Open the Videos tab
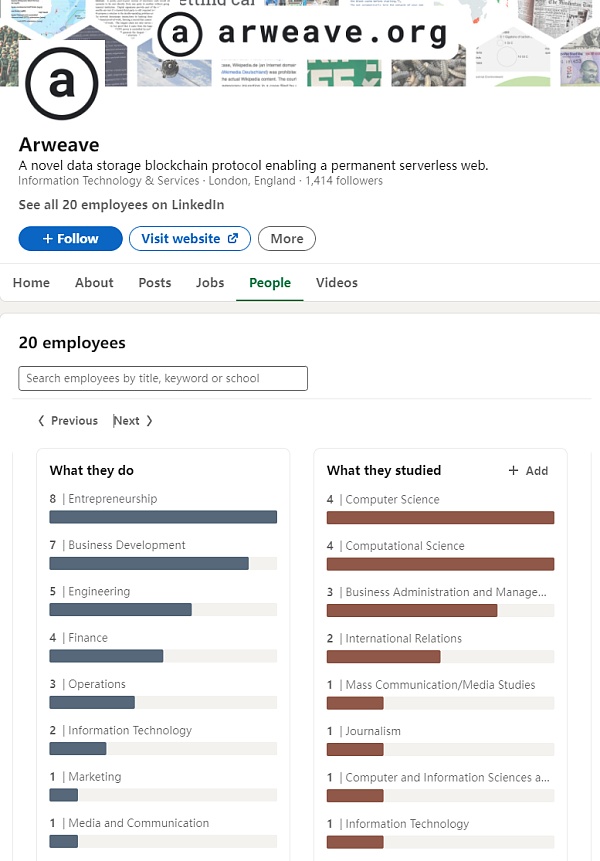The height and width of the screenshot is (861, 600). pyautogui.click(x=337, y=283)
